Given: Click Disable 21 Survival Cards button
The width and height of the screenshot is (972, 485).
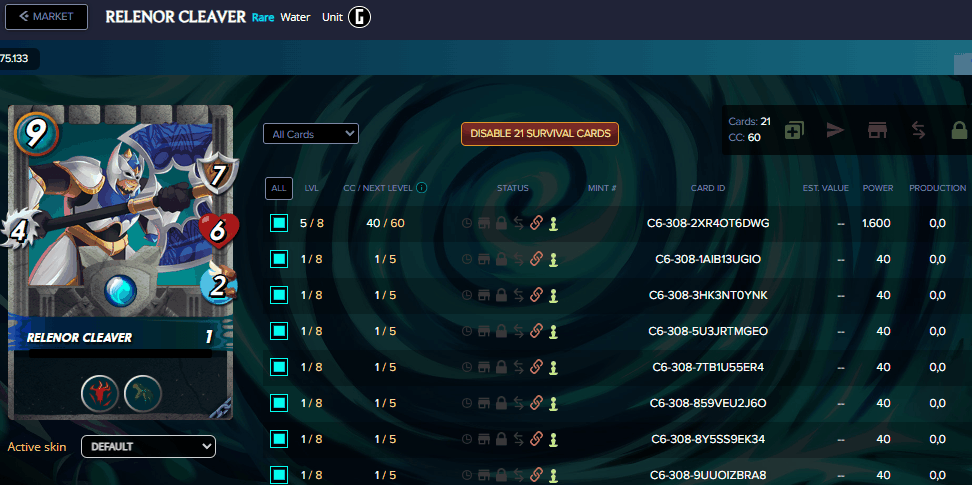Looking at the screenshot, I should [x=540, y=133].
